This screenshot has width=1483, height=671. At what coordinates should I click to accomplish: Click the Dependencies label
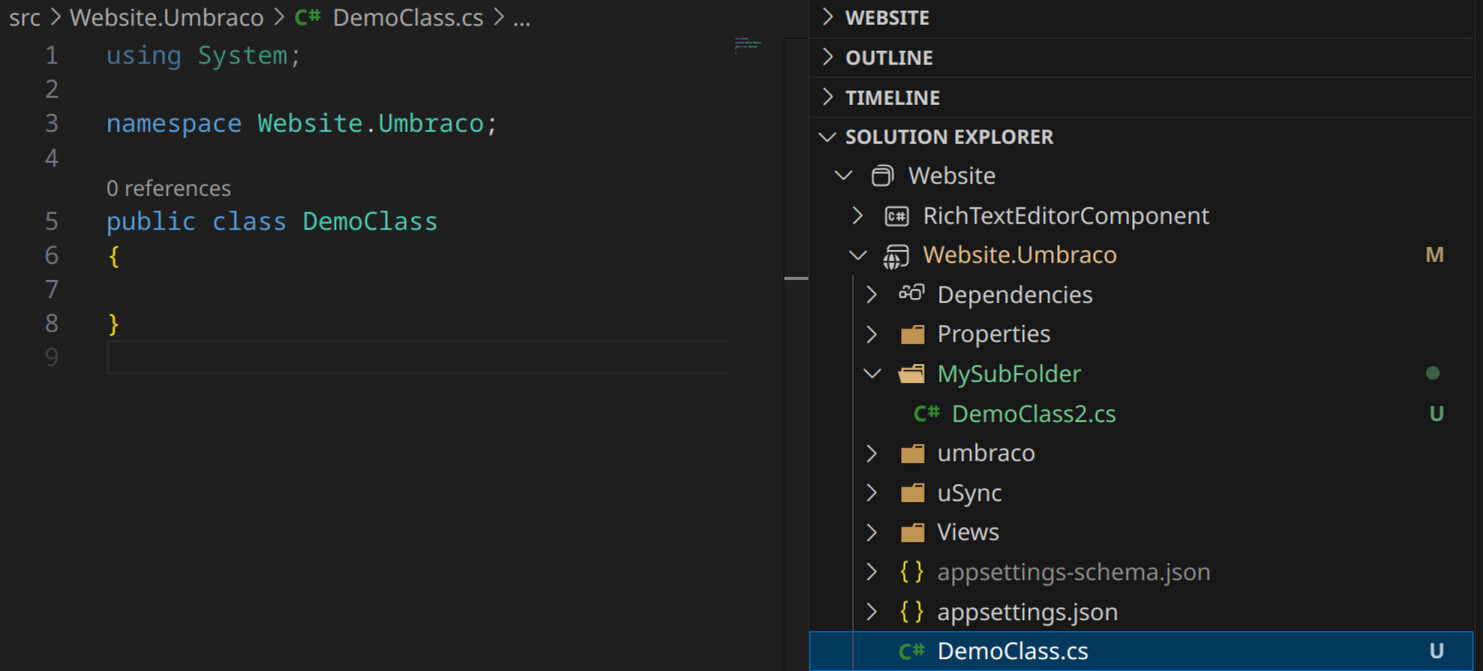(x=1015, y=294)
